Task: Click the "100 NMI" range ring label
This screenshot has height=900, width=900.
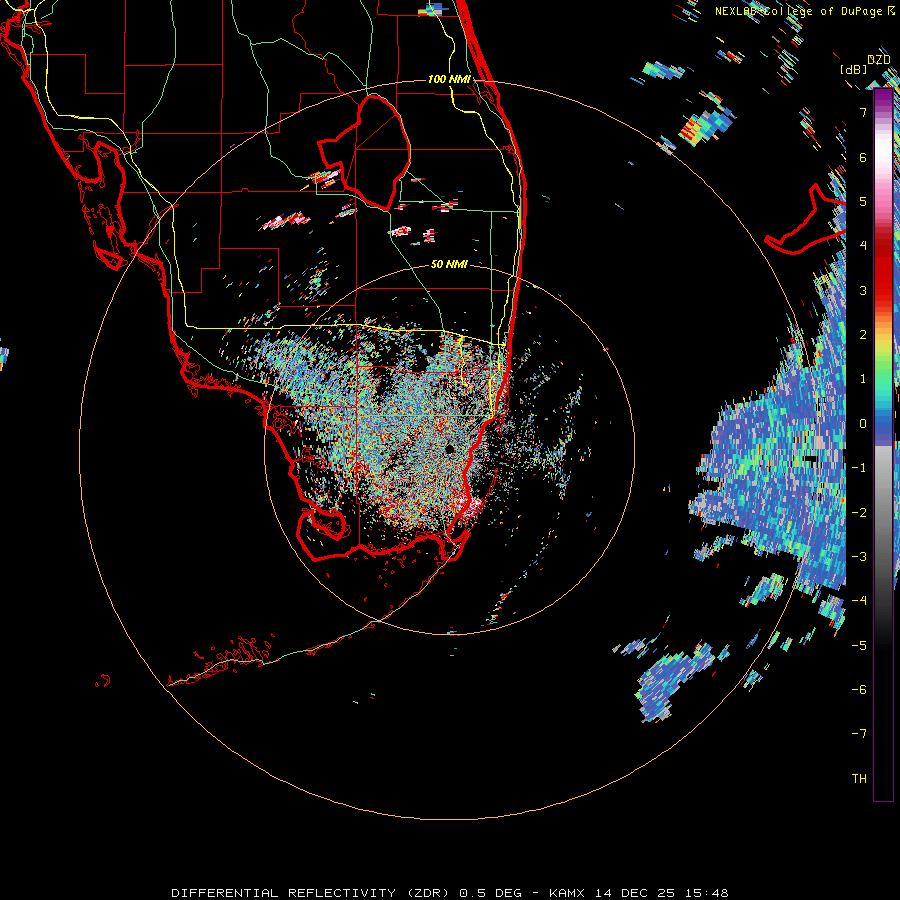Action: (449, 79)
